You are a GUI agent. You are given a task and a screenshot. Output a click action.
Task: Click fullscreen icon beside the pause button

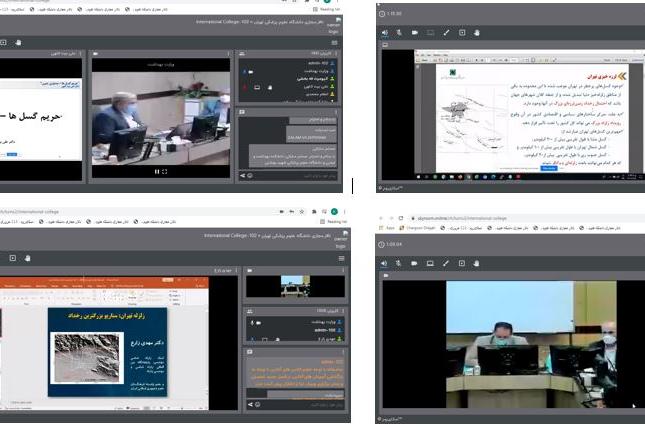(165, 171)
